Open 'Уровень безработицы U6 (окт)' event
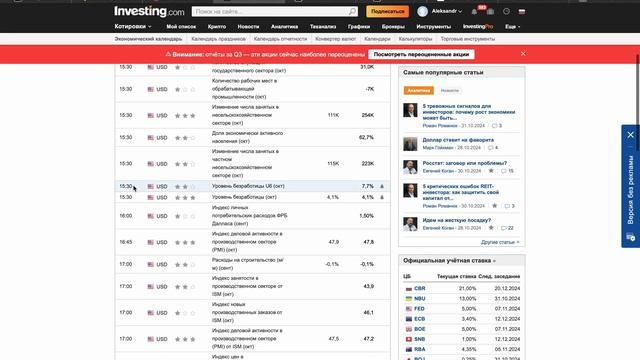Screen dimensions: 640x360 pyautogui.click(x=248, y=186)
